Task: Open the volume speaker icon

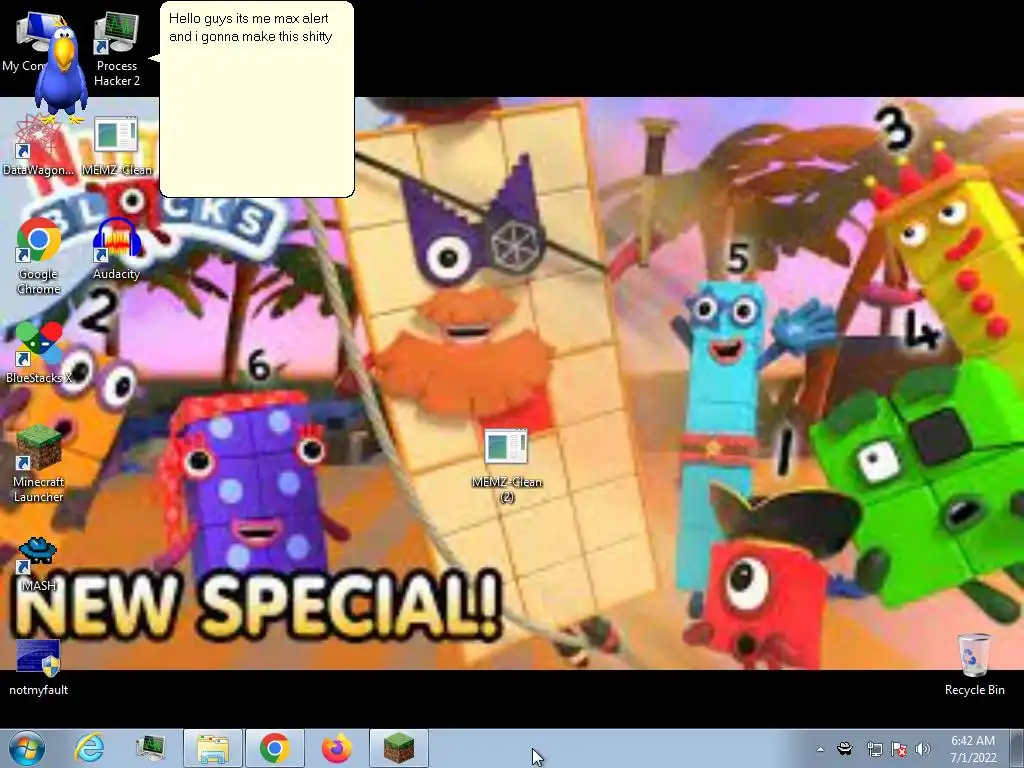Action: [x=923, y=749]
